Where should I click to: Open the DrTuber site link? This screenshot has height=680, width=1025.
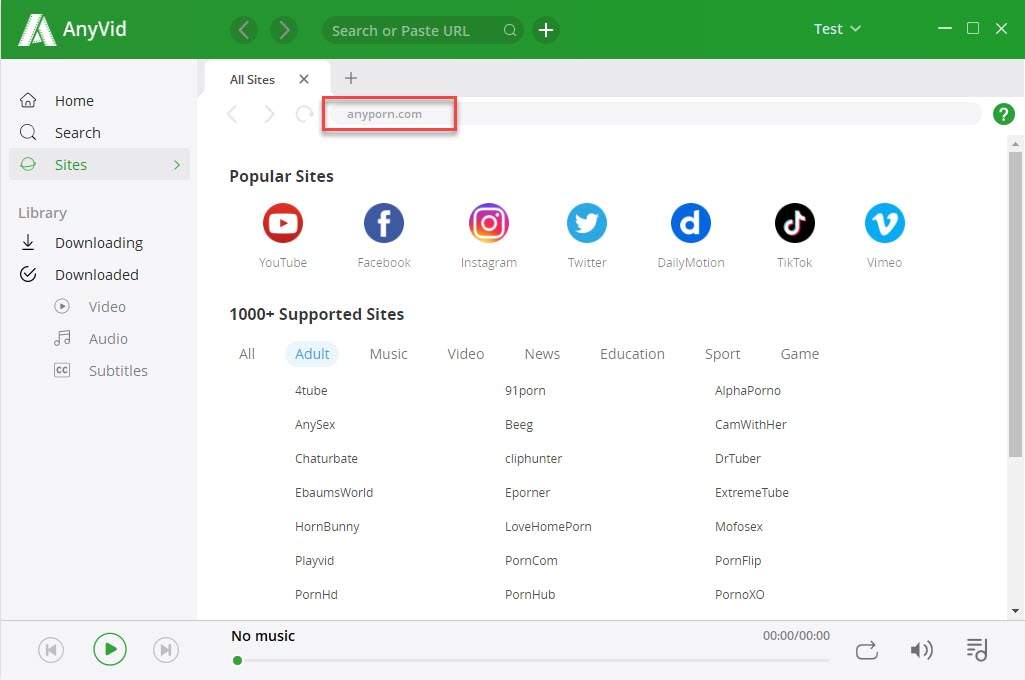tap(737, 458)
